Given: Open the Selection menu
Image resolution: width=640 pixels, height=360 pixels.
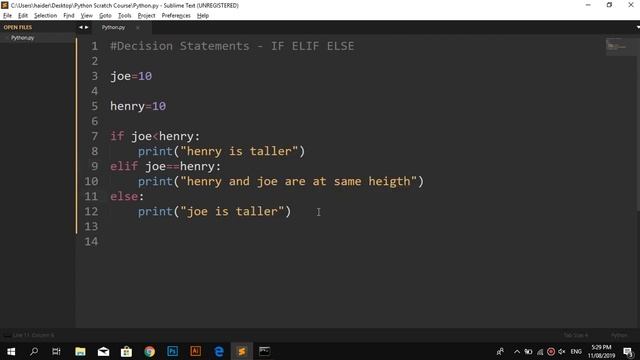Looking at the screenshot, I should click(x=45, y=16).
